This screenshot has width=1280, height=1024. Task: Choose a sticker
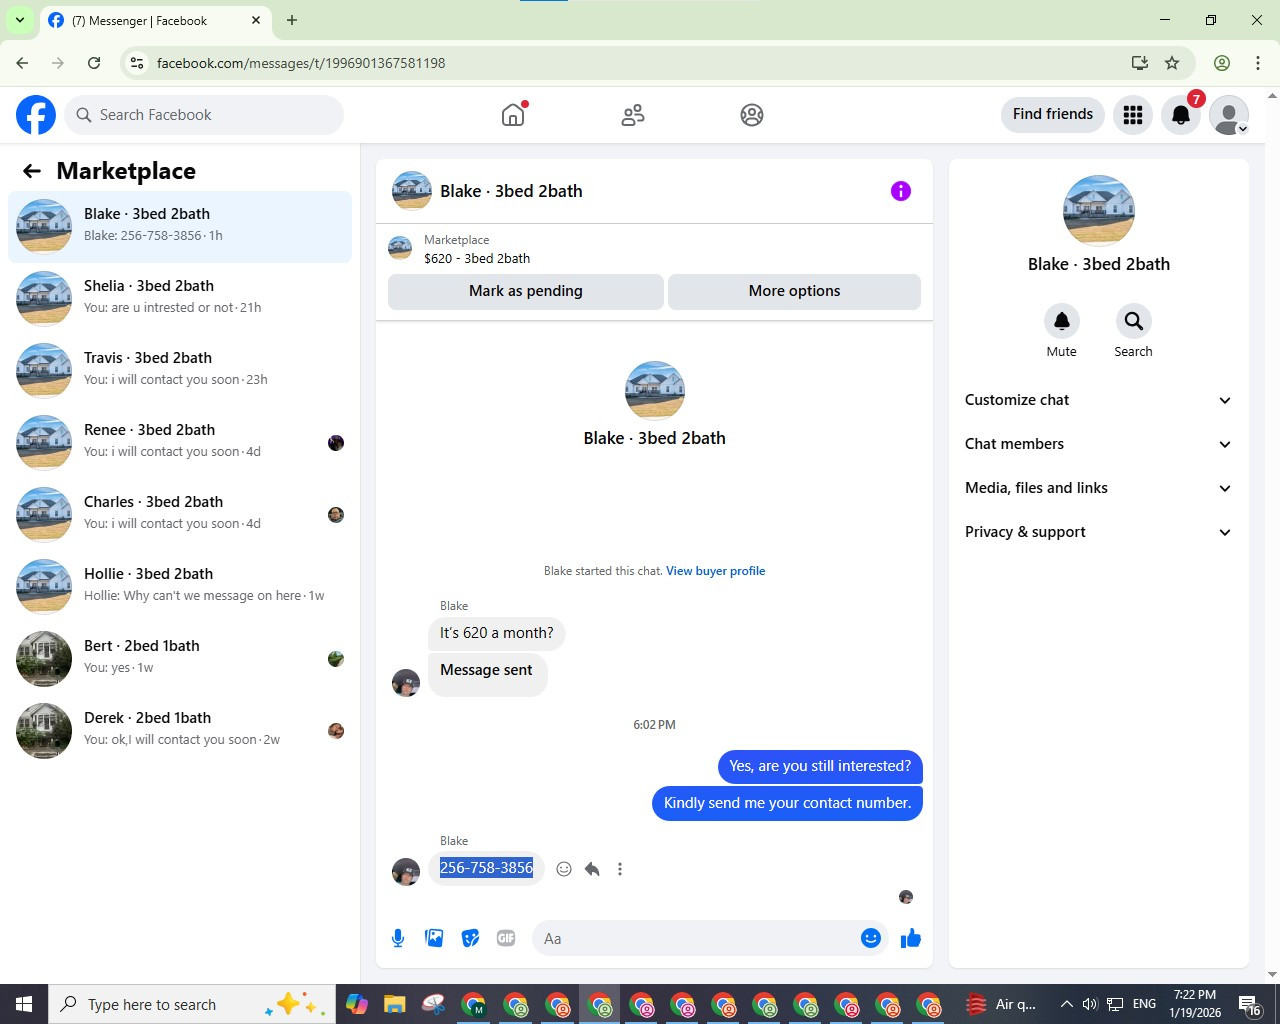click(470, 938)
